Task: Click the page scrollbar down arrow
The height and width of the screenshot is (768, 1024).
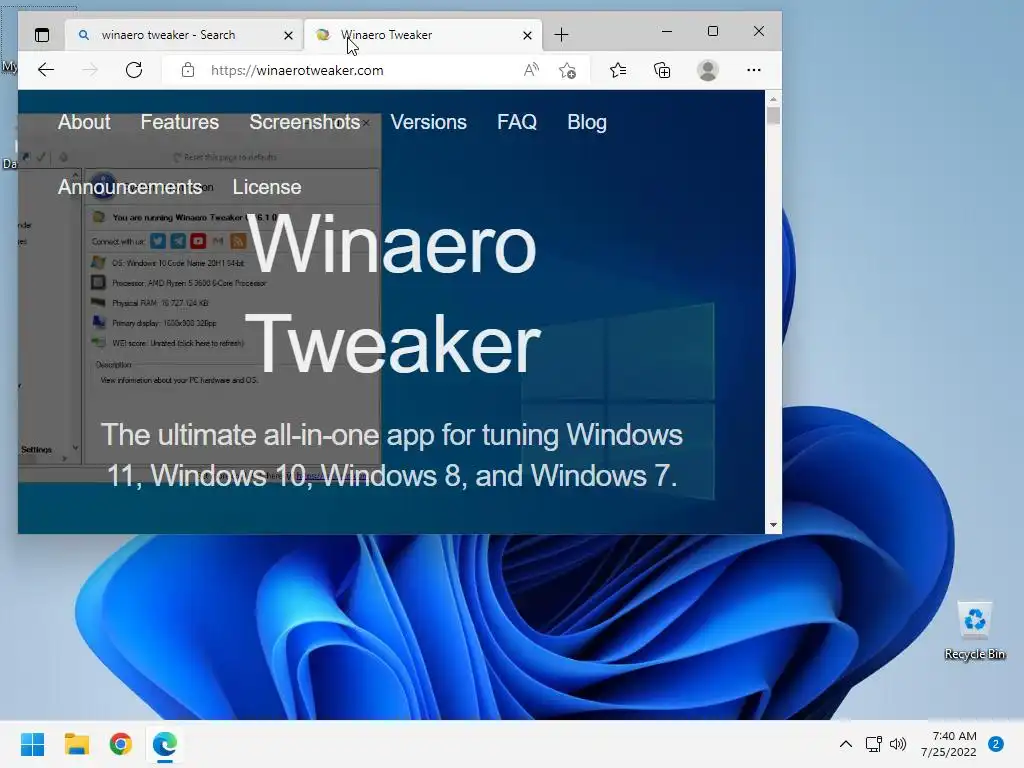Action: pyautogui.click(x=773, y=525)
